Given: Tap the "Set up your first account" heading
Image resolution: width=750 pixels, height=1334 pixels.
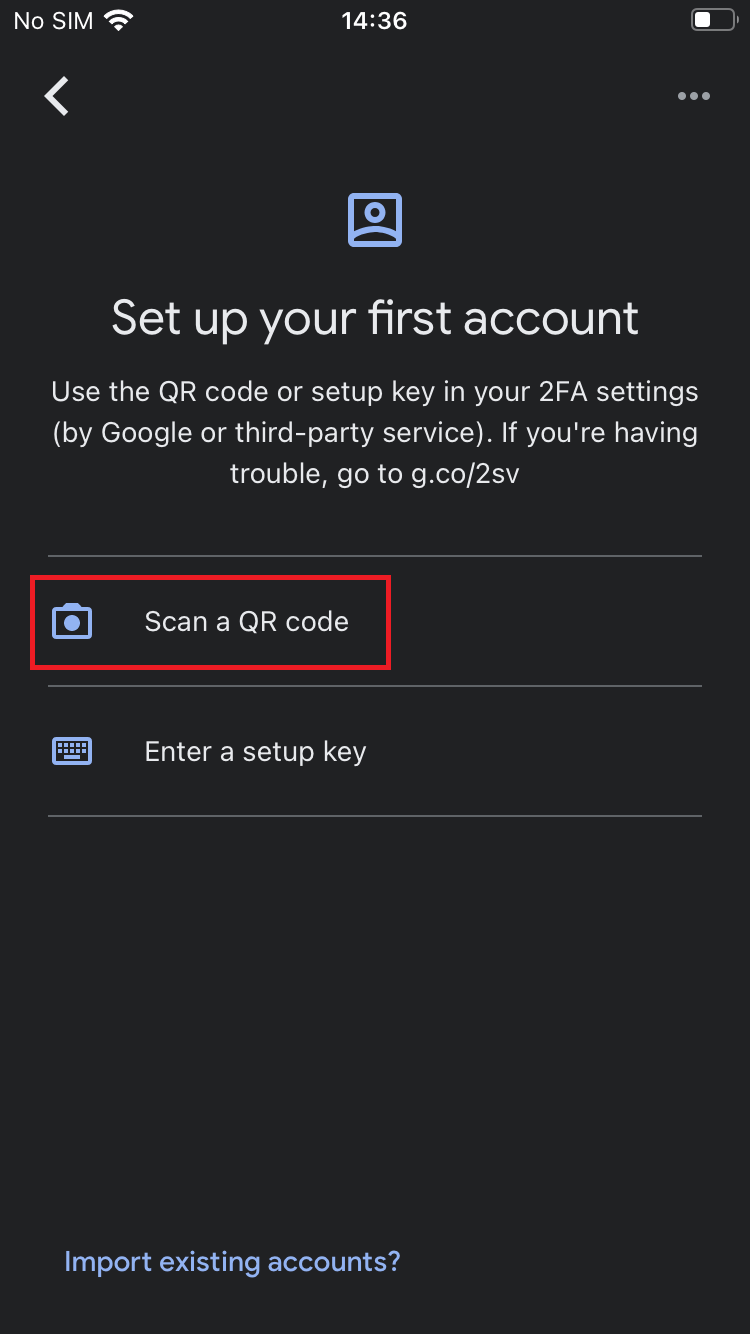Looking at the screenshot, I should (x=375, y=318).
